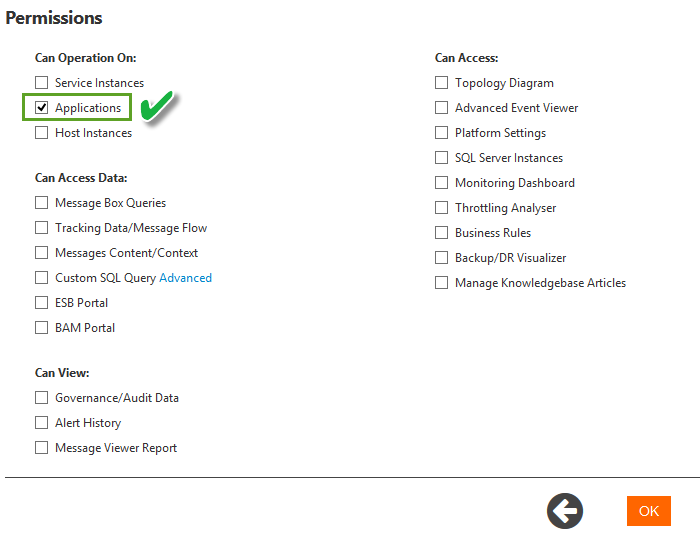
Task: Check the Message Viewer Report option
Action: (x=42, y=448)
